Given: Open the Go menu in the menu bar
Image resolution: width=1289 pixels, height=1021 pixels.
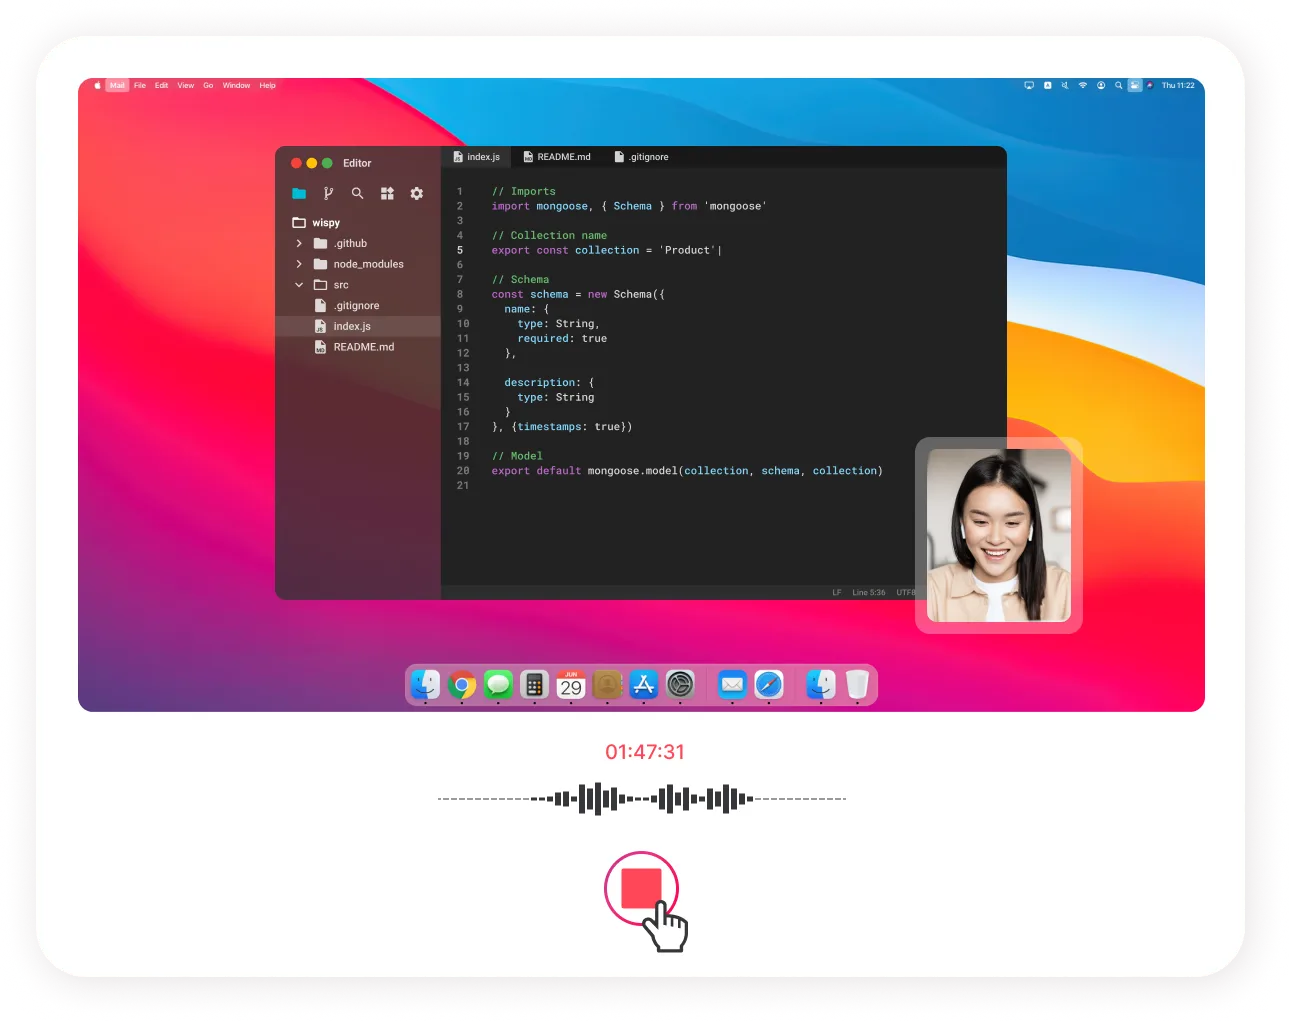Looking at the screenshot, I should [x=208, y=85].
